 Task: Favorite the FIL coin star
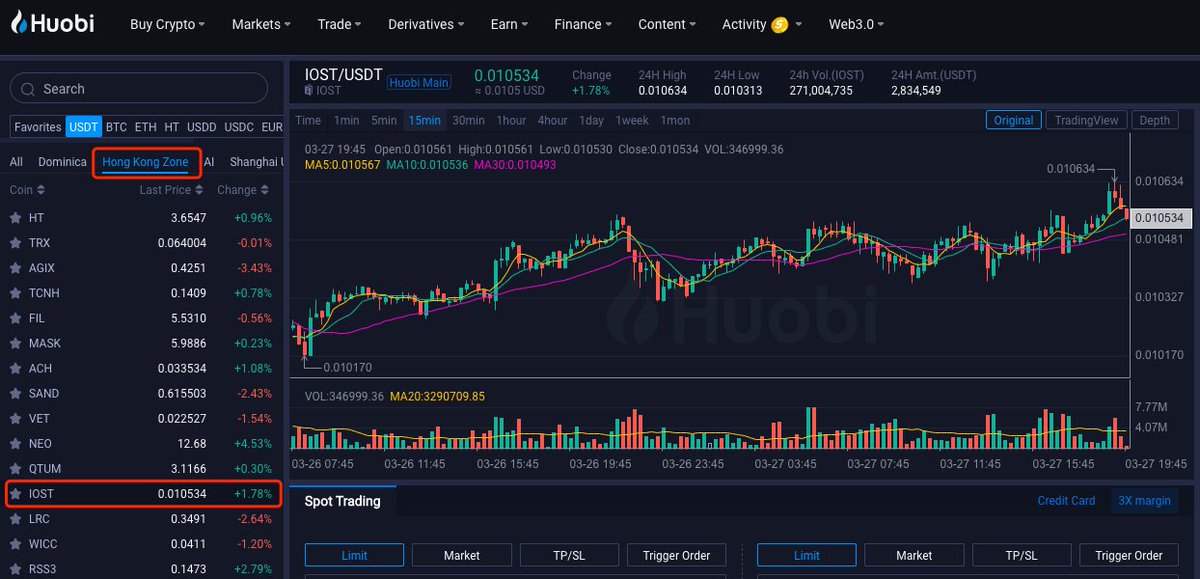coord(14,318)
